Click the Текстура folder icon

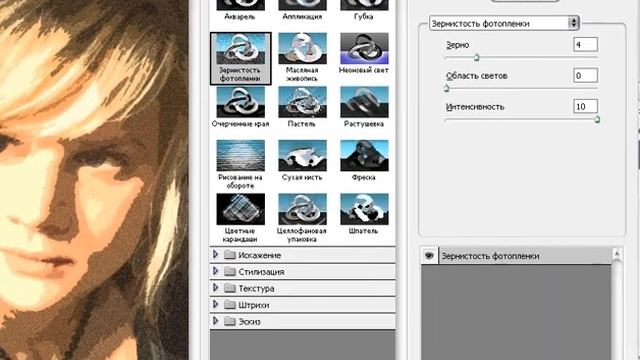pos(230,288)
